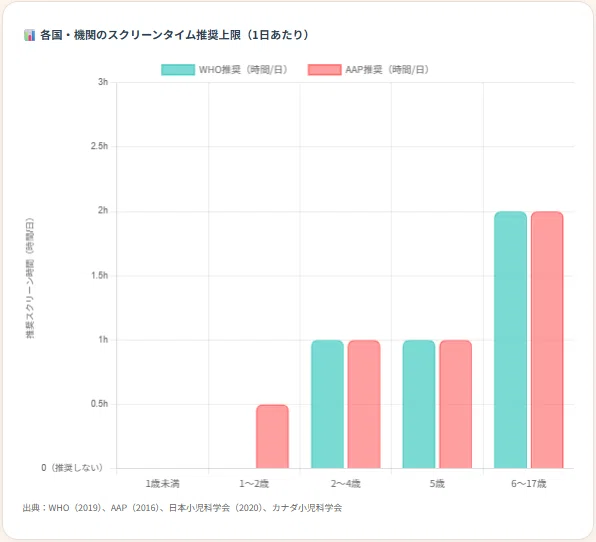Select the WHO bar for 2〜4歳
This screenshot has width=596, height=542.
[327, 404]
